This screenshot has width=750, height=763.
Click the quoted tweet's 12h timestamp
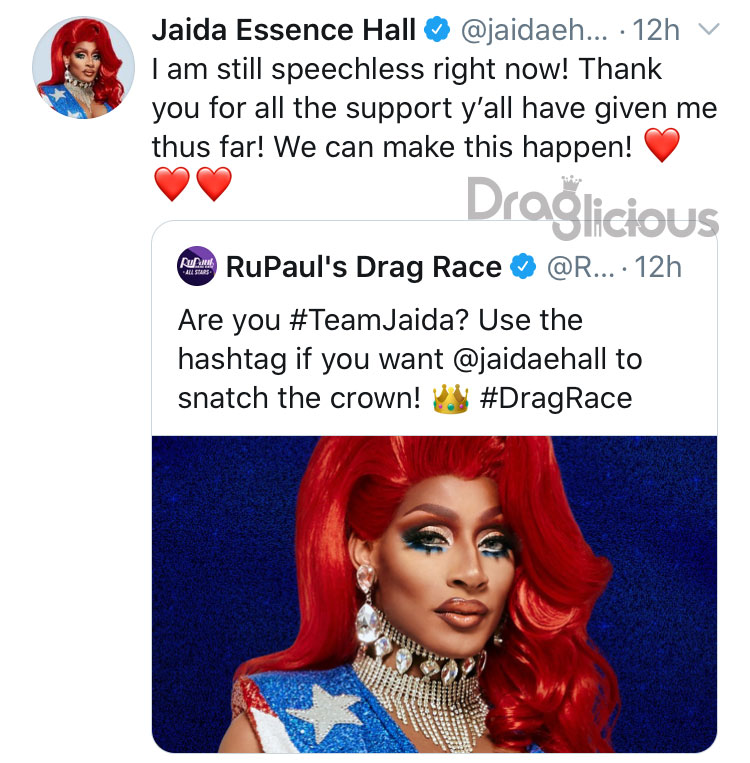tap(658, 267)
